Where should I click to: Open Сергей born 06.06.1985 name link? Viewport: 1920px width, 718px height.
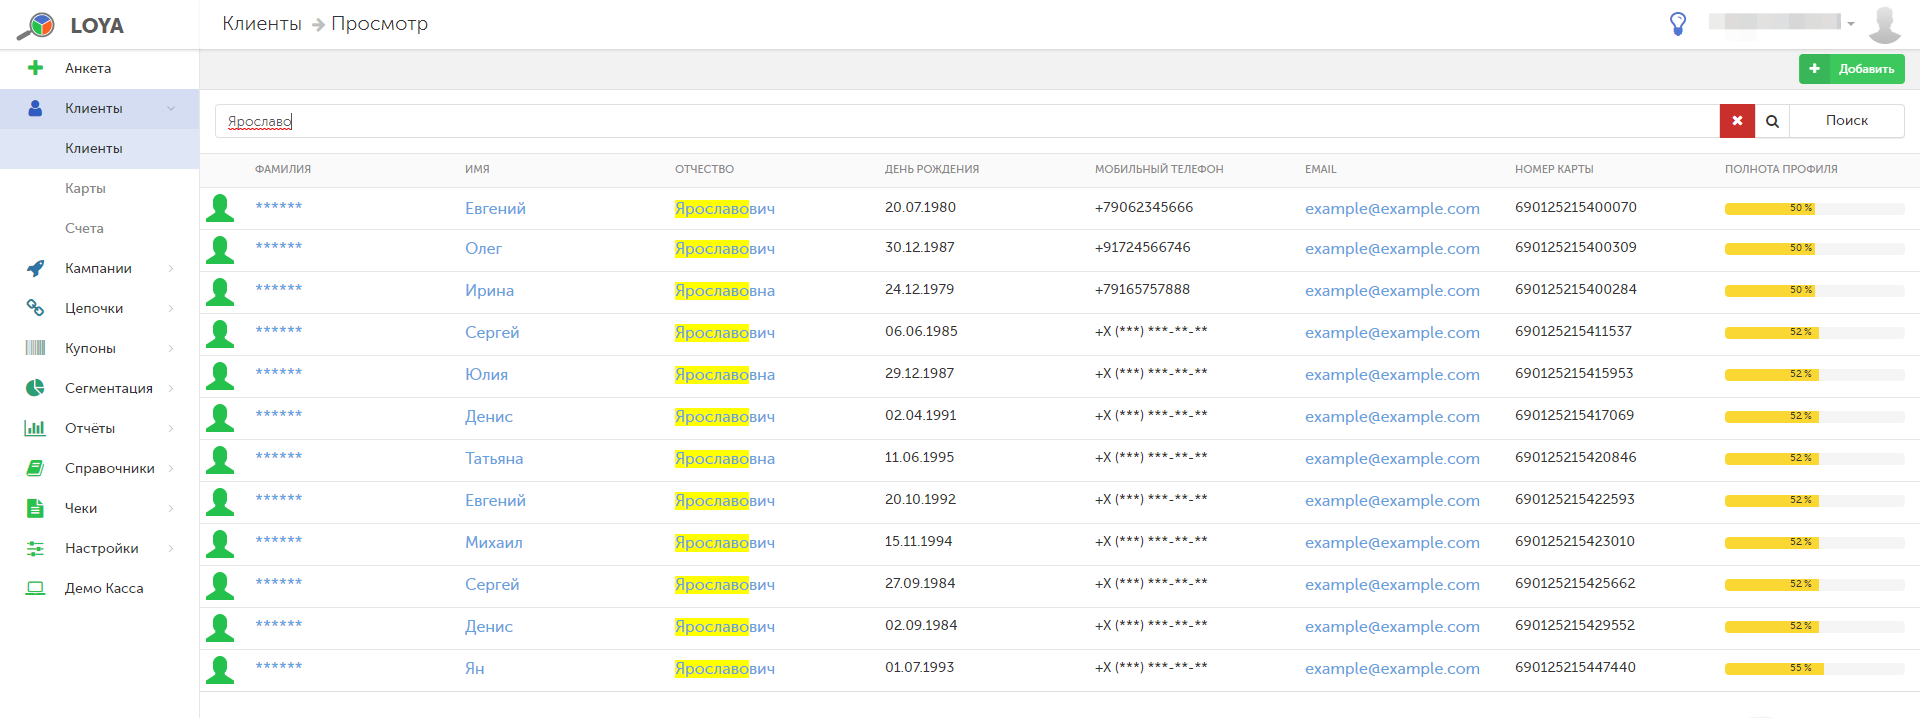492,332
